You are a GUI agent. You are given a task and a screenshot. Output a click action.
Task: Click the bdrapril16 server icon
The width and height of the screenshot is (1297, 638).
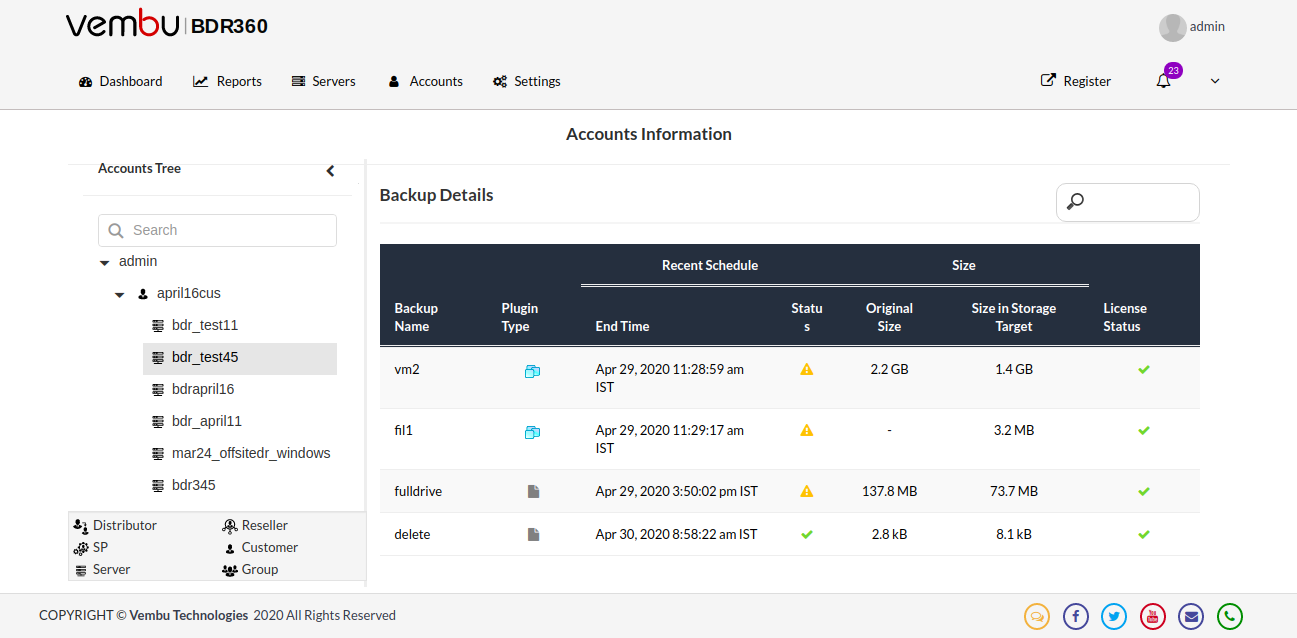coord(158,390)
